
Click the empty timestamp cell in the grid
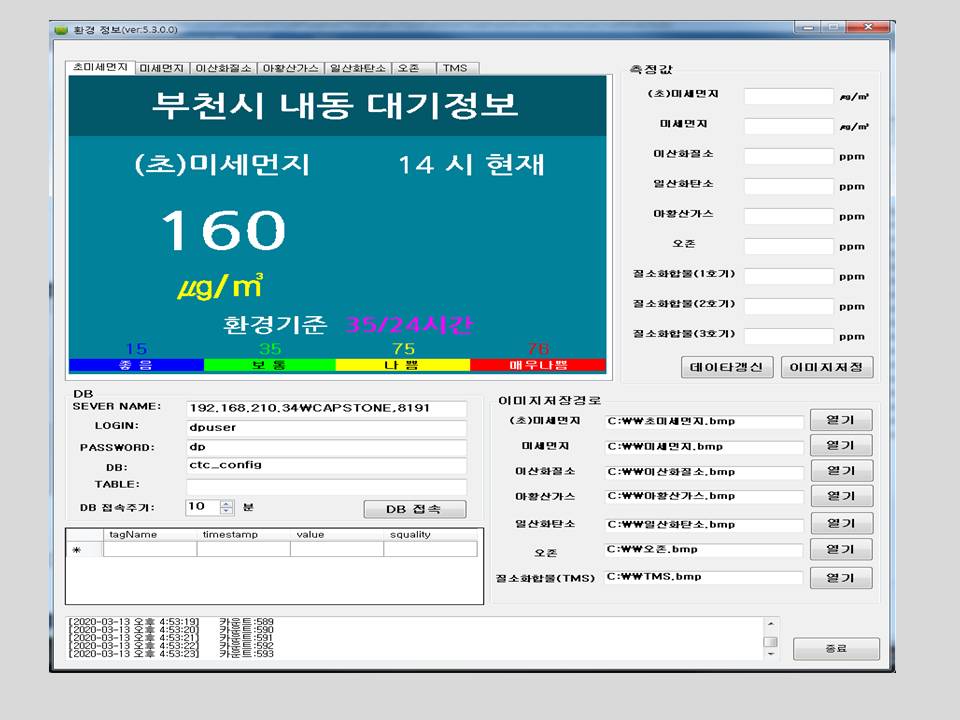[x=244, y=549]
